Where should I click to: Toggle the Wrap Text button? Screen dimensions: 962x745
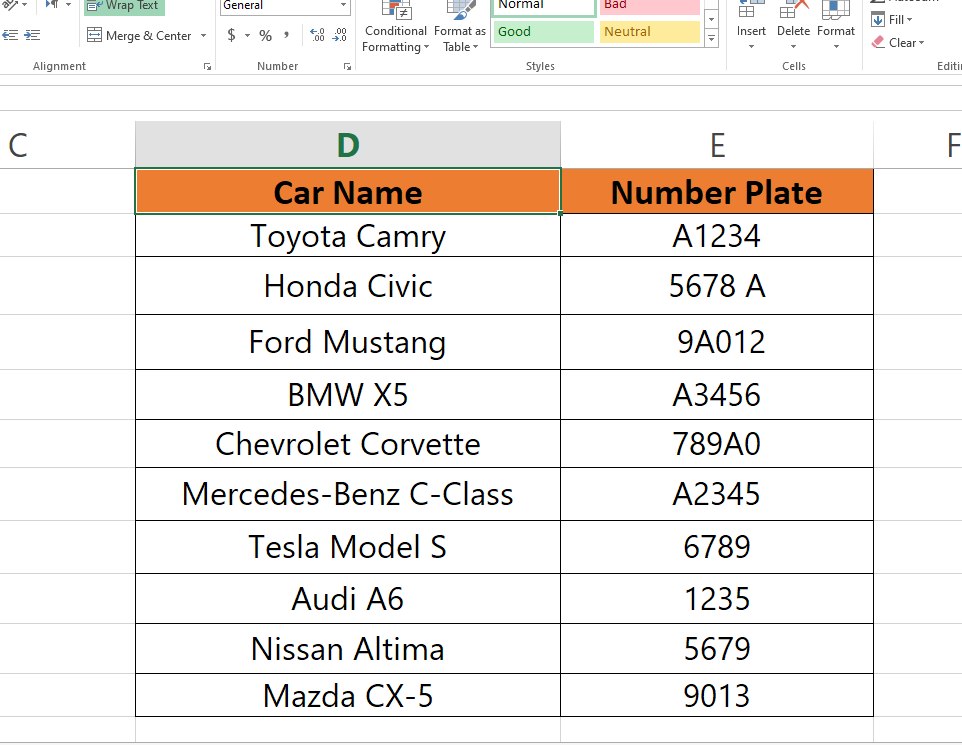pyautogui.click(x=124, y=6)
